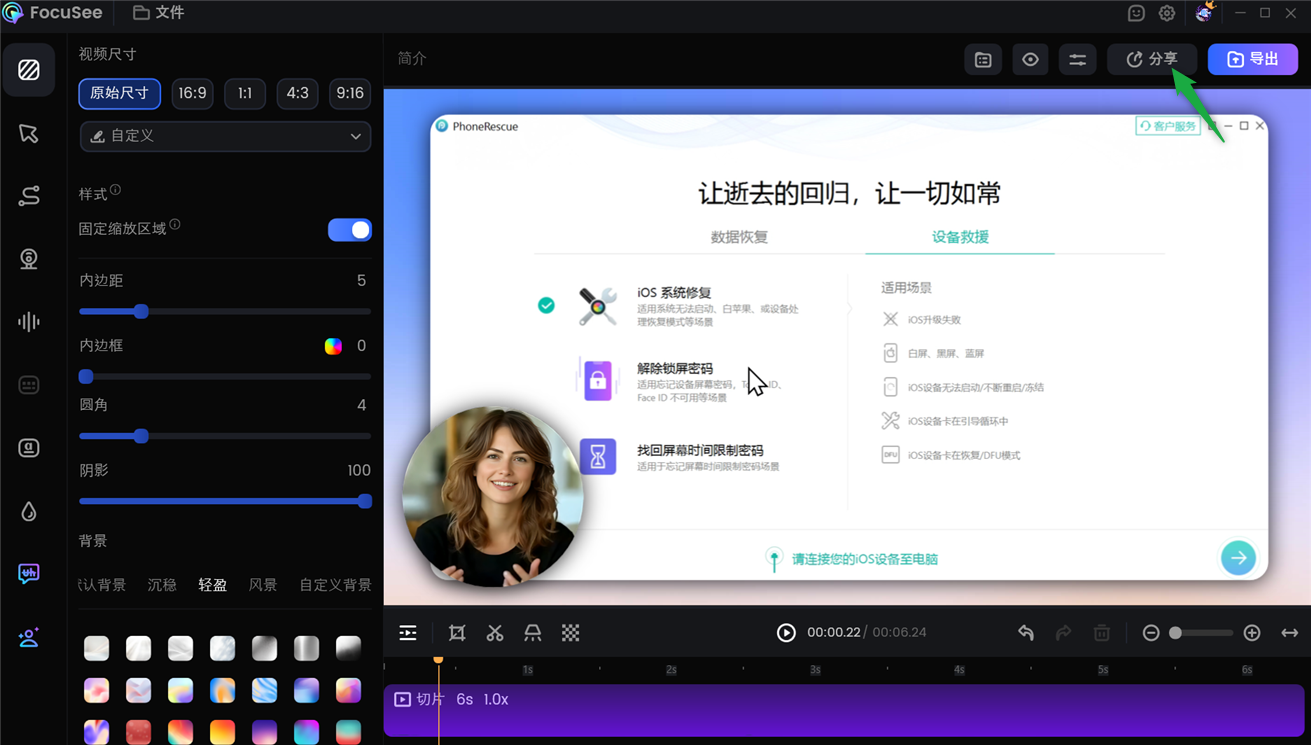Select the 16:9 aspect ratio
The image size is (1311, 745).
tap(192, 93)
